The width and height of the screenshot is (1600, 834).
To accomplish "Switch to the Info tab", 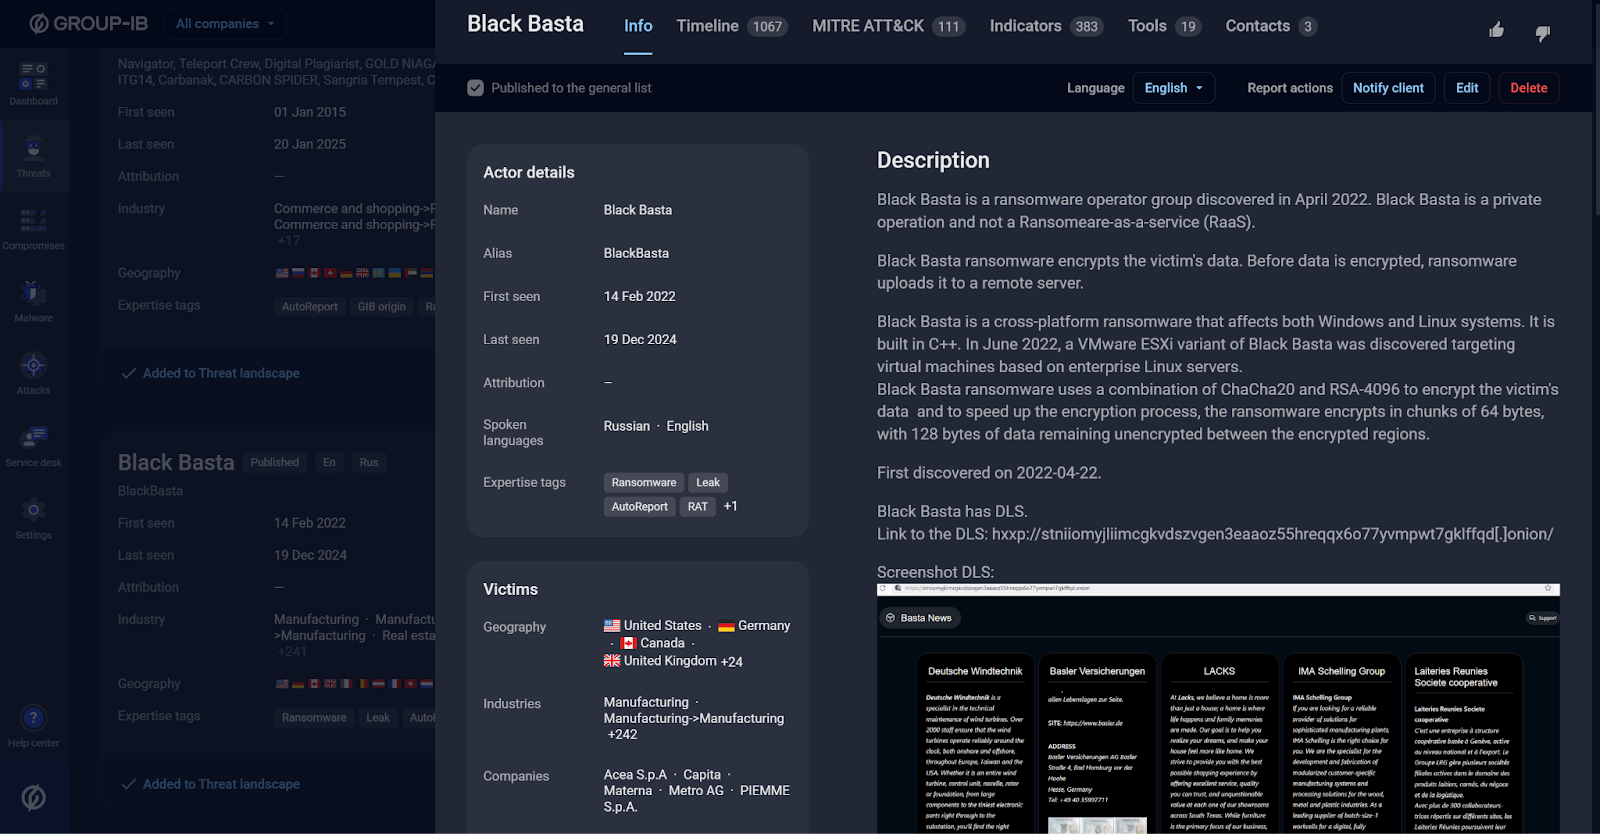I will tap(638, 26).
